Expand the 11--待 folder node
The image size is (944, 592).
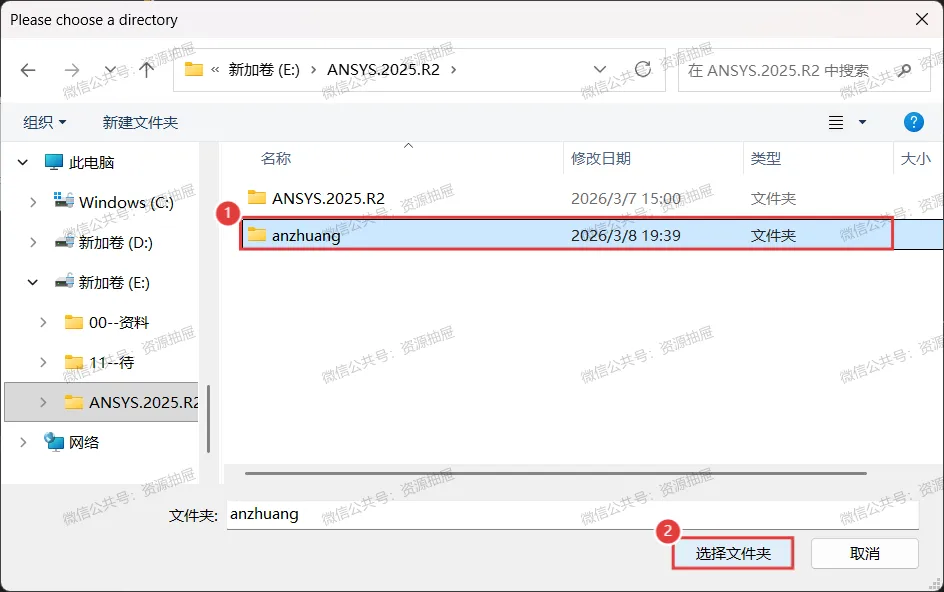click(x=43, y=362)
